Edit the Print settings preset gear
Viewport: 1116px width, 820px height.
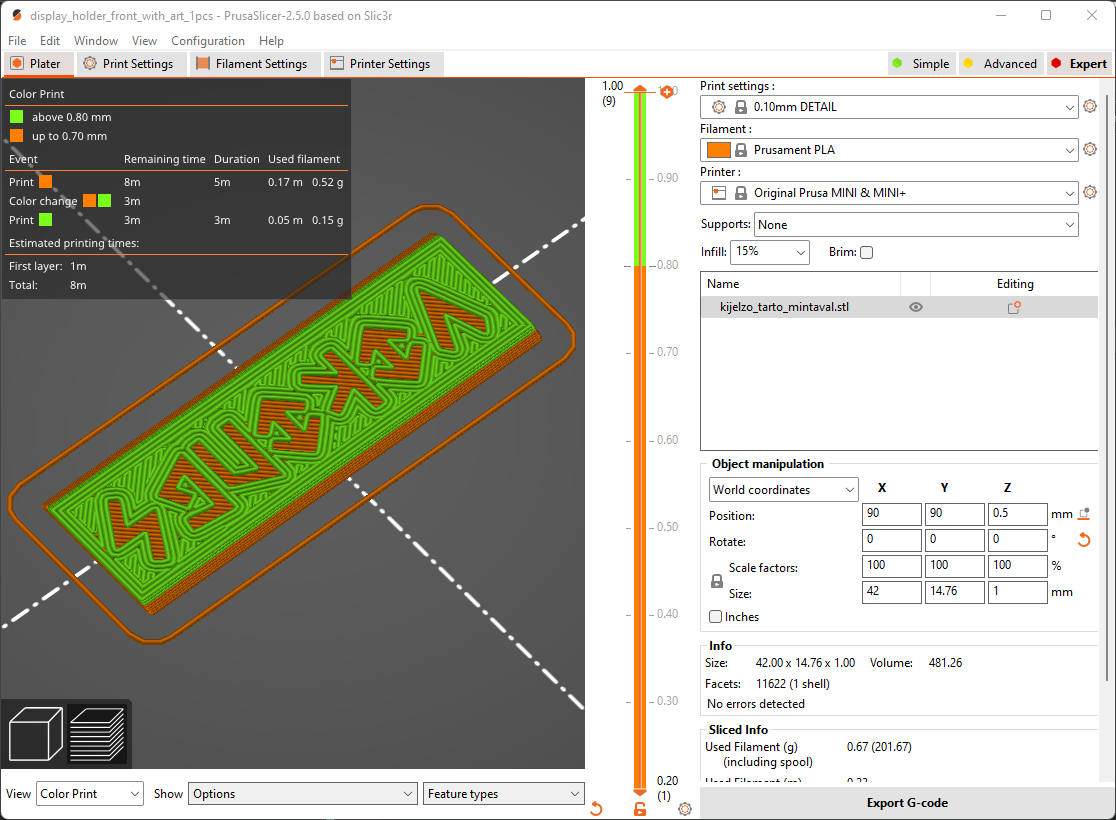(1090, 107)
